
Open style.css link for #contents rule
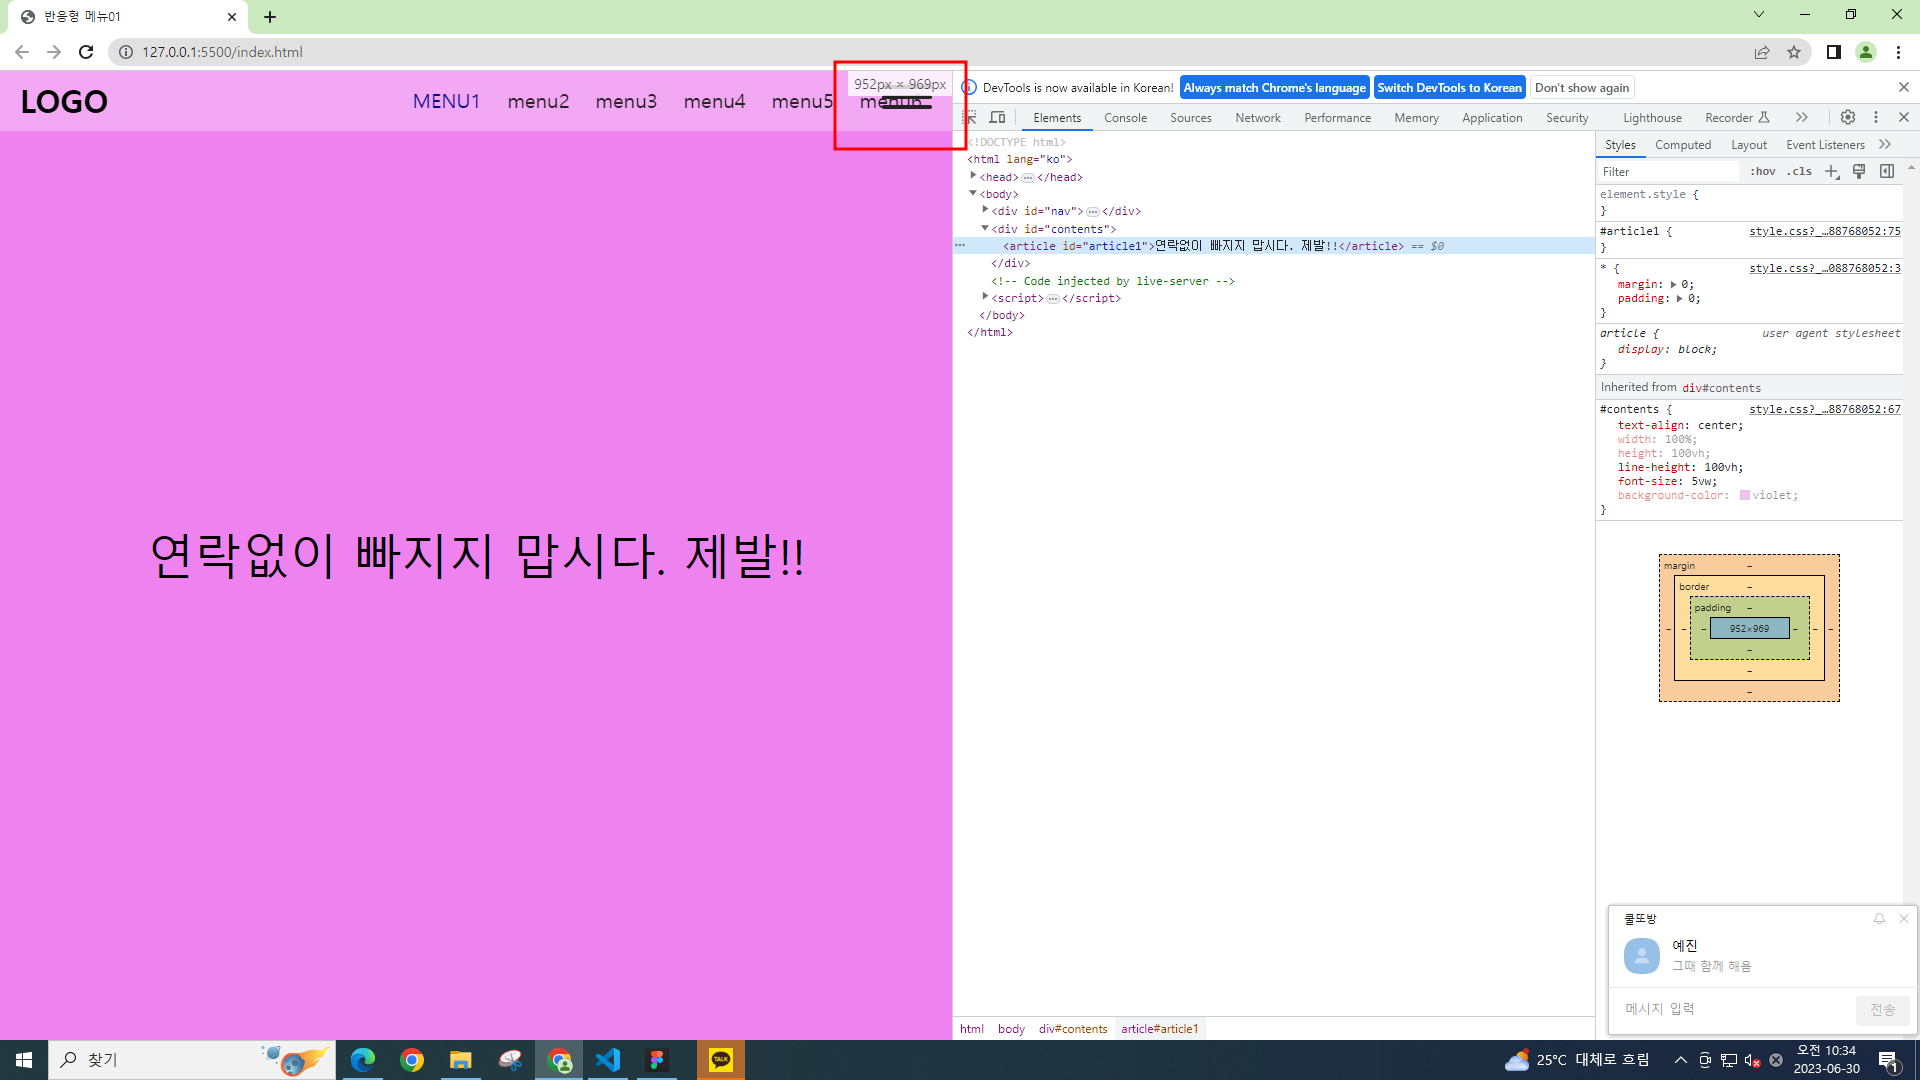coord(1824,408)
